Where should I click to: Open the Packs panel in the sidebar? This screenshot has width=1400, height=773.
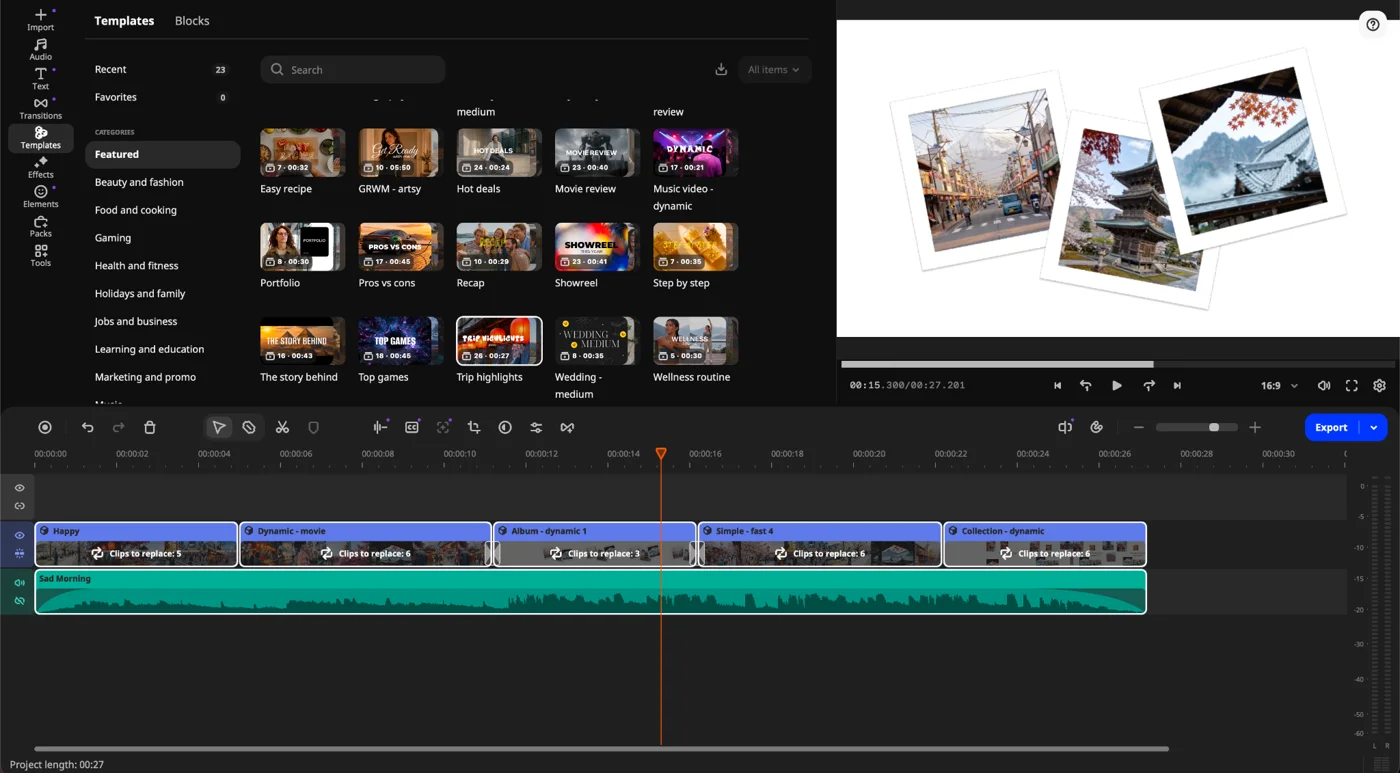[x=40, y=226]
